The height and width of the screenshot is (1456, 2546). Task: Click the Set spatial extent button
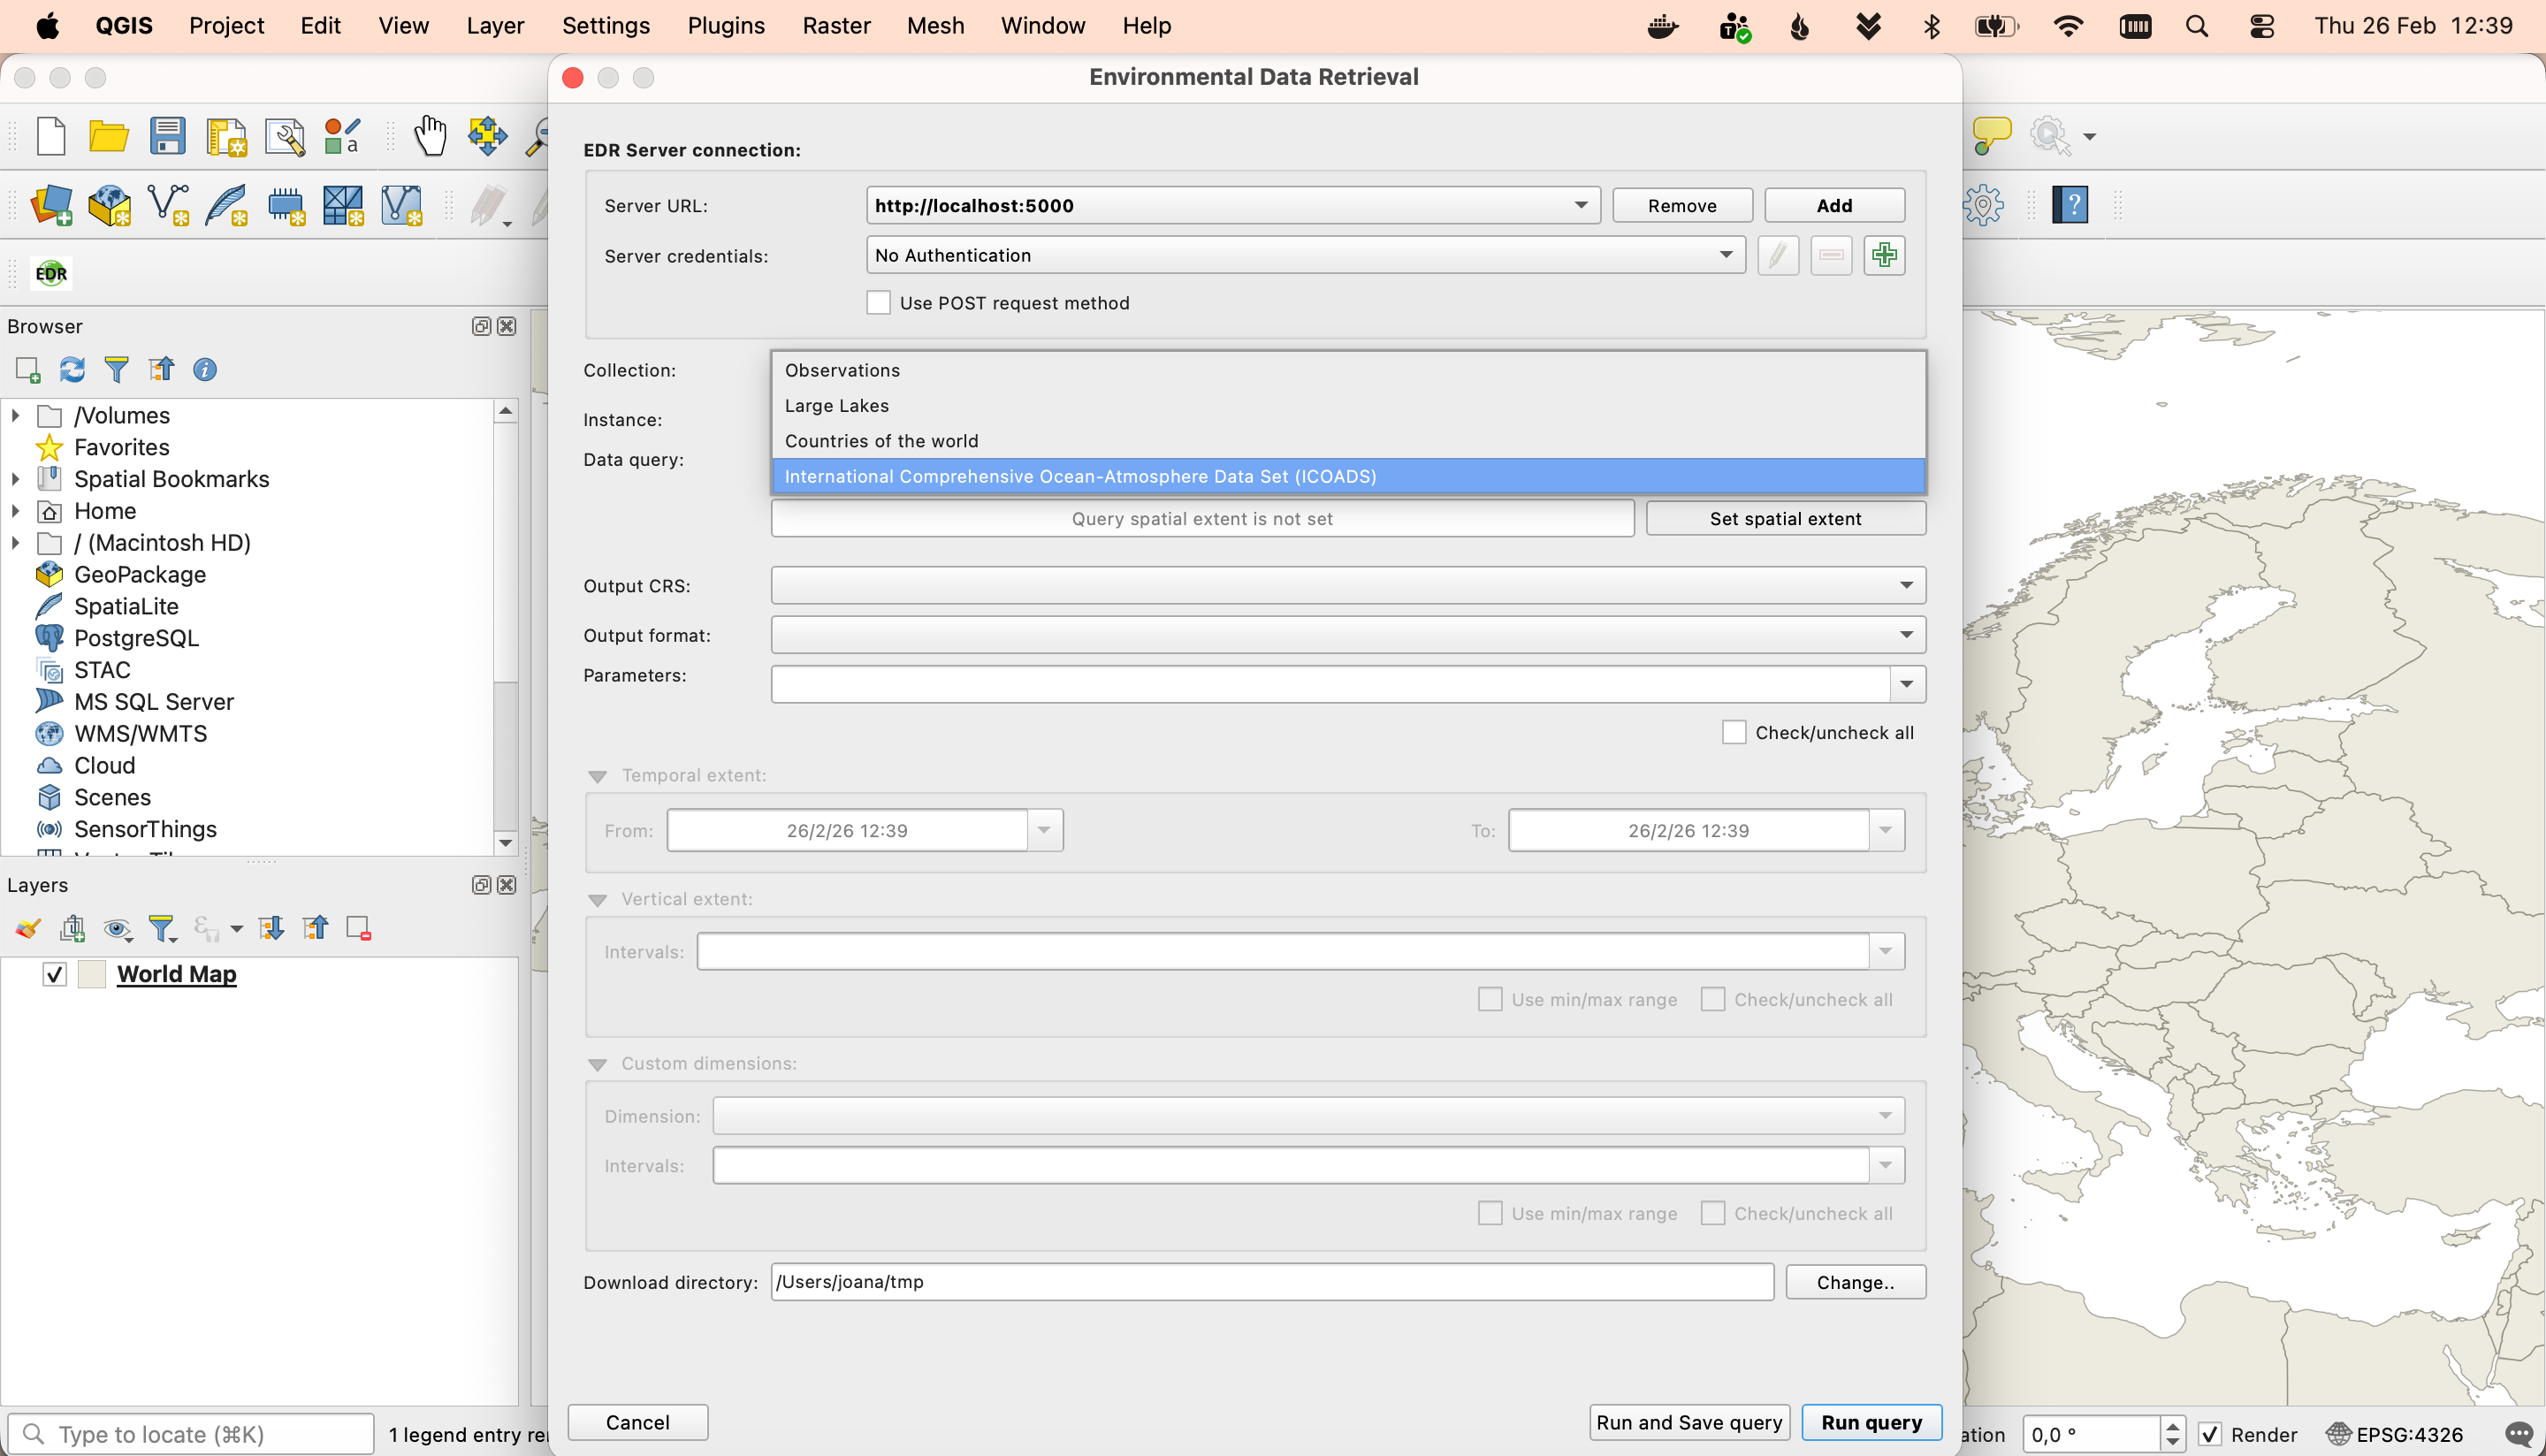tap(1785, 518)
